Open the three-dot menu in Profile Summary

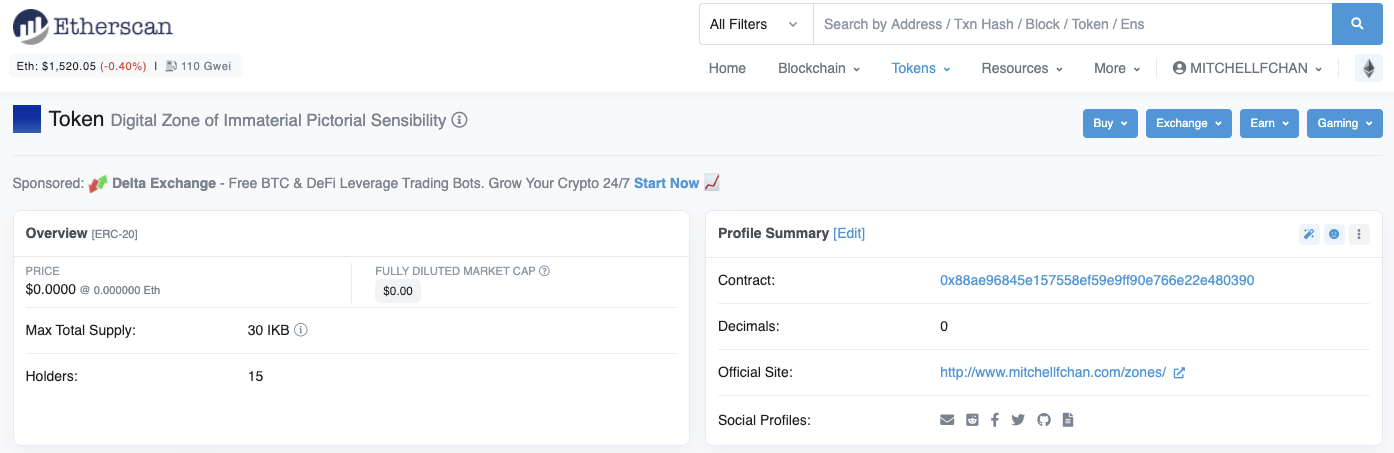tap(1358, 234)
